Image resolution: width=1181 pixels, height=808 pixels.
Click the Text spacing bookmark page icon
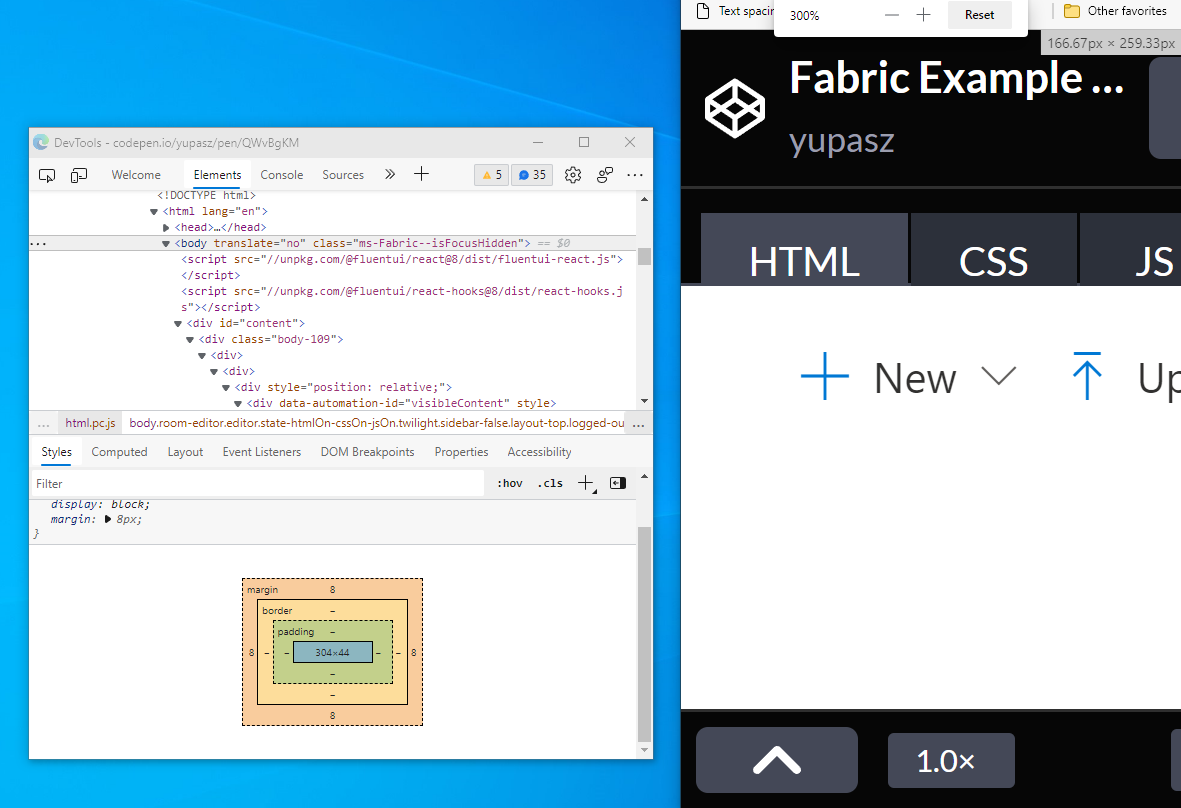(703, 11)
